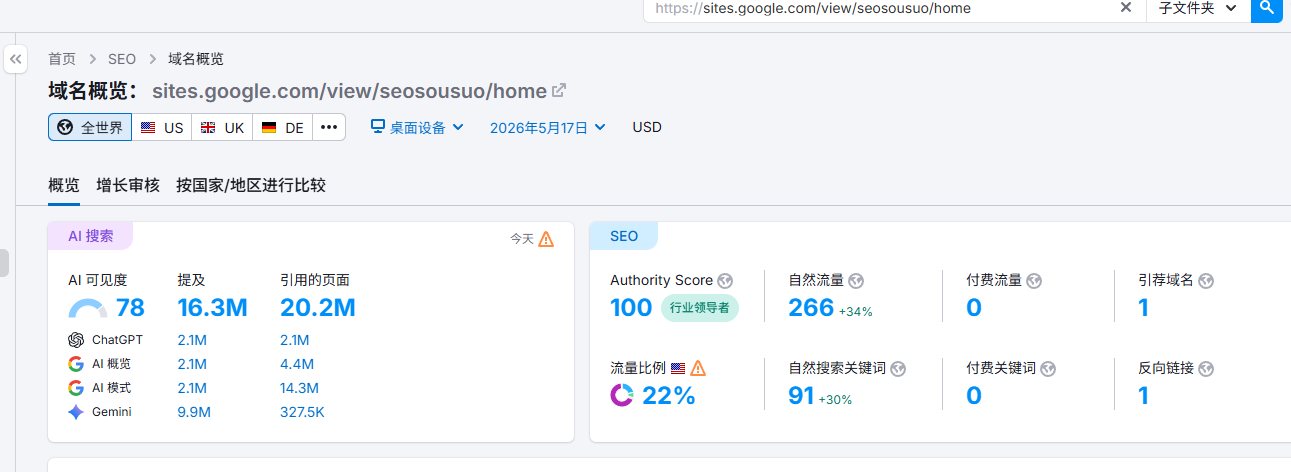This screenshot has width=1291, height=472.
Task: Click the Google icon for AI 模式
Action: (76, 388)
